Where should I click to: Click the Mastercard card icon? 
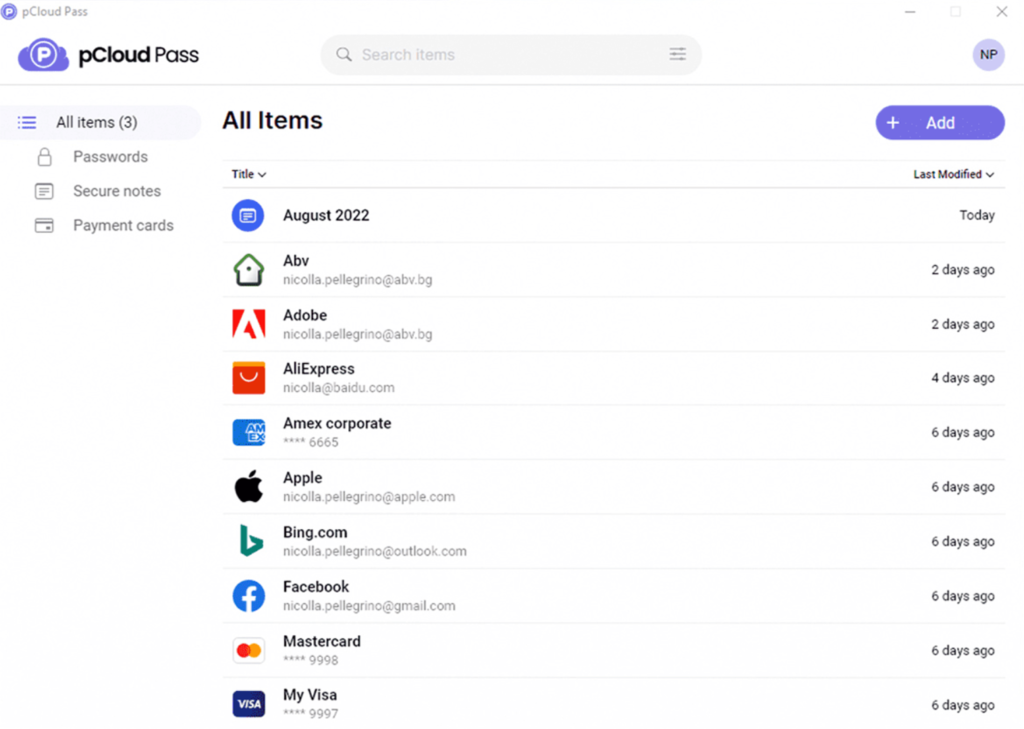(x=248, y=650)
